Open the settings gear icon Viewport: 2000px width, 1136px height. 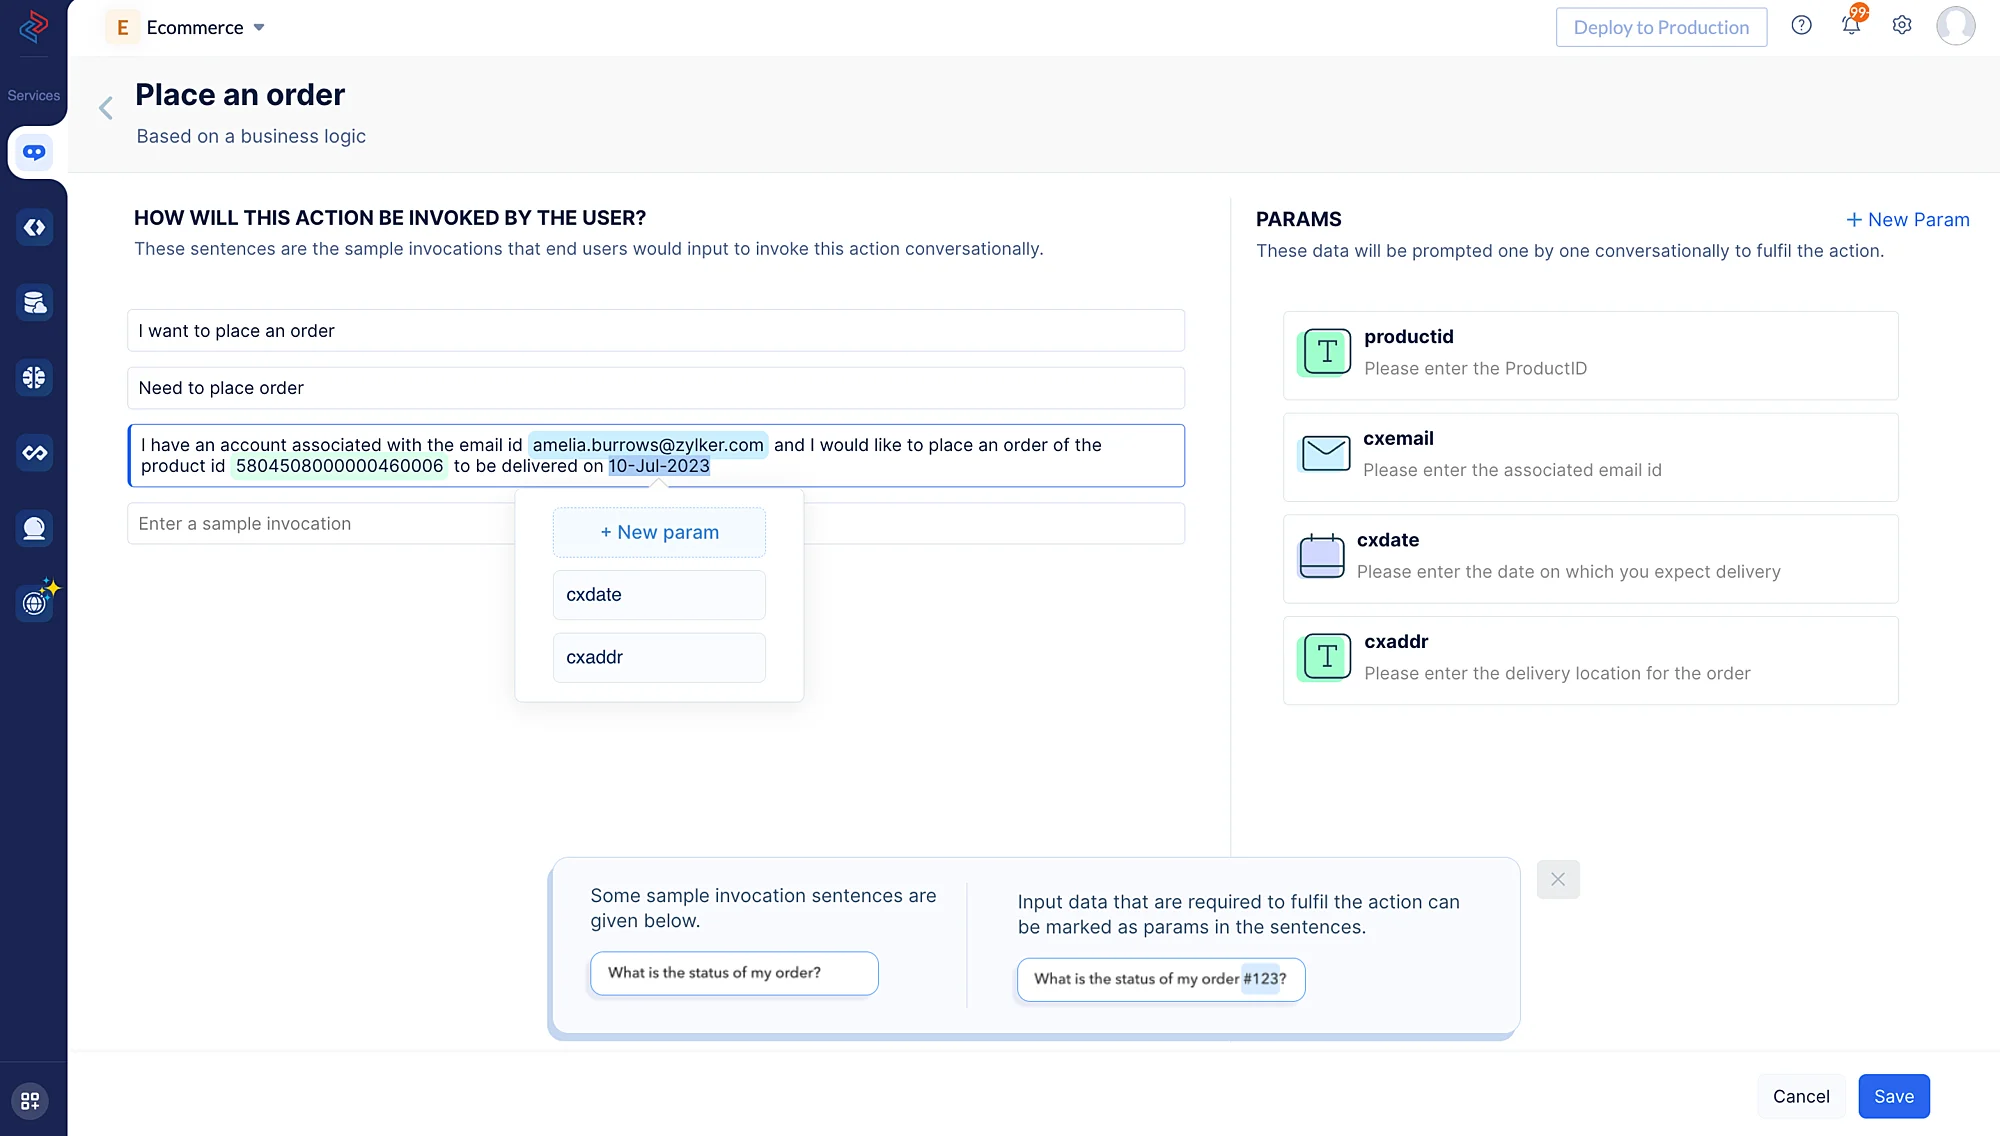pyautogui.click(x=1902, y=26)
